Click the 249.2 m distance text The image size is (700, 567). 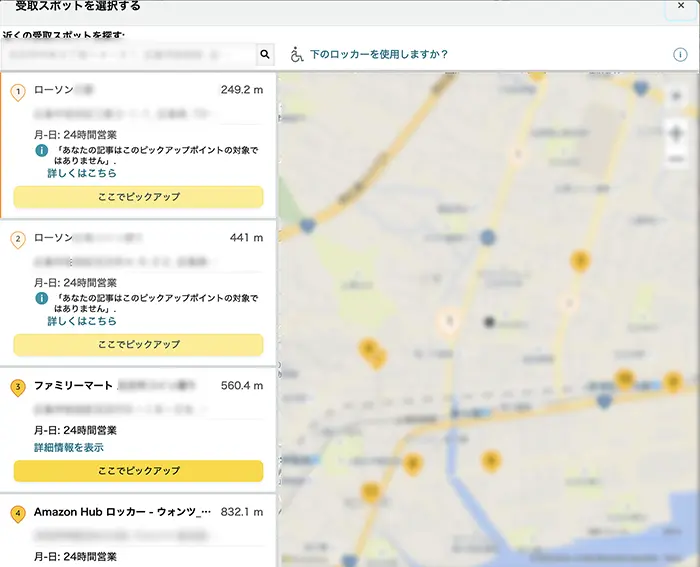point(242,90)
